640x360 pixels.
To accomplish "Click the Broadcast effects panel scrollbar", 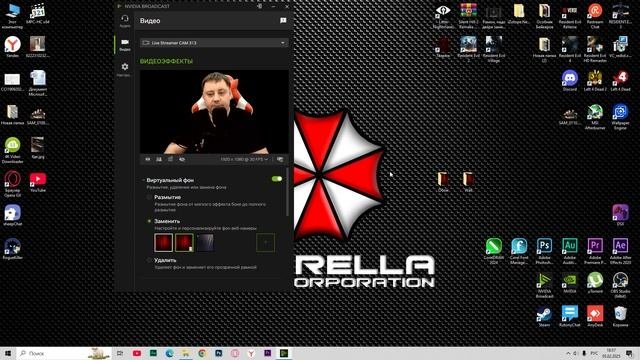I will 287,192.
